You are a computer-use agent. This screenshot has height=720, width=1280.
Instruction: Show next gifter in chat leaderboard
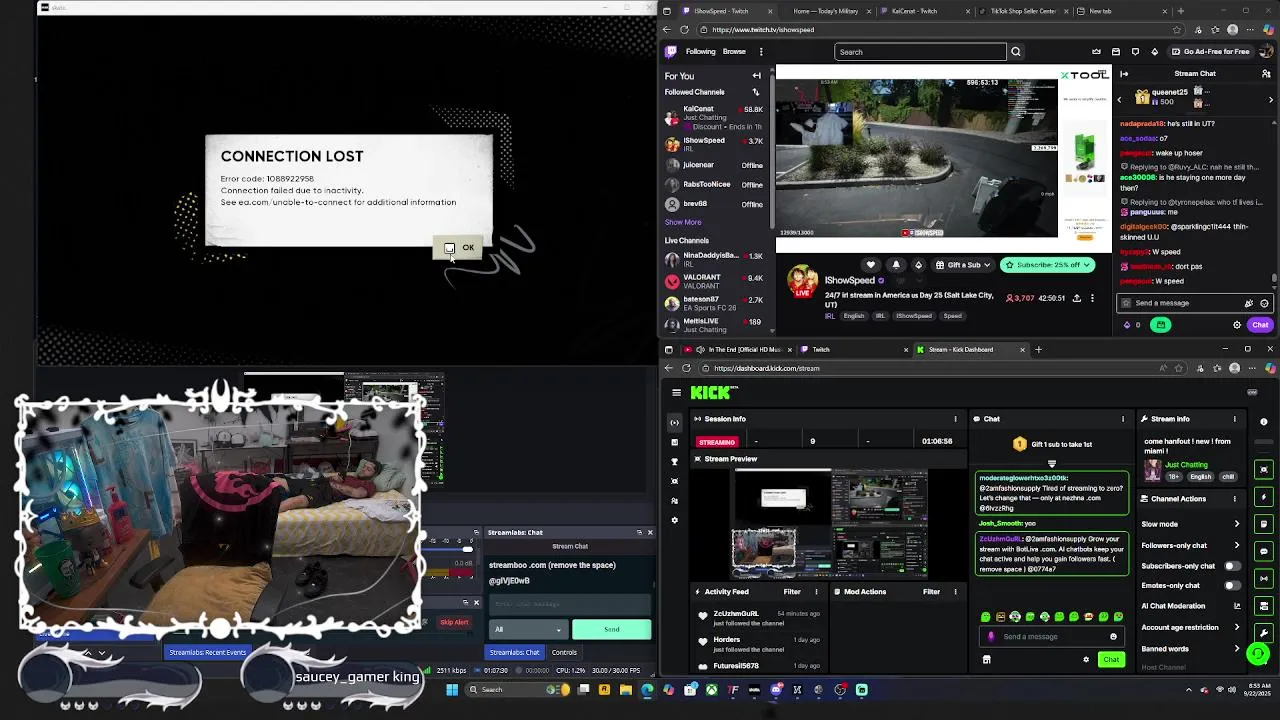pos(1271,99)
